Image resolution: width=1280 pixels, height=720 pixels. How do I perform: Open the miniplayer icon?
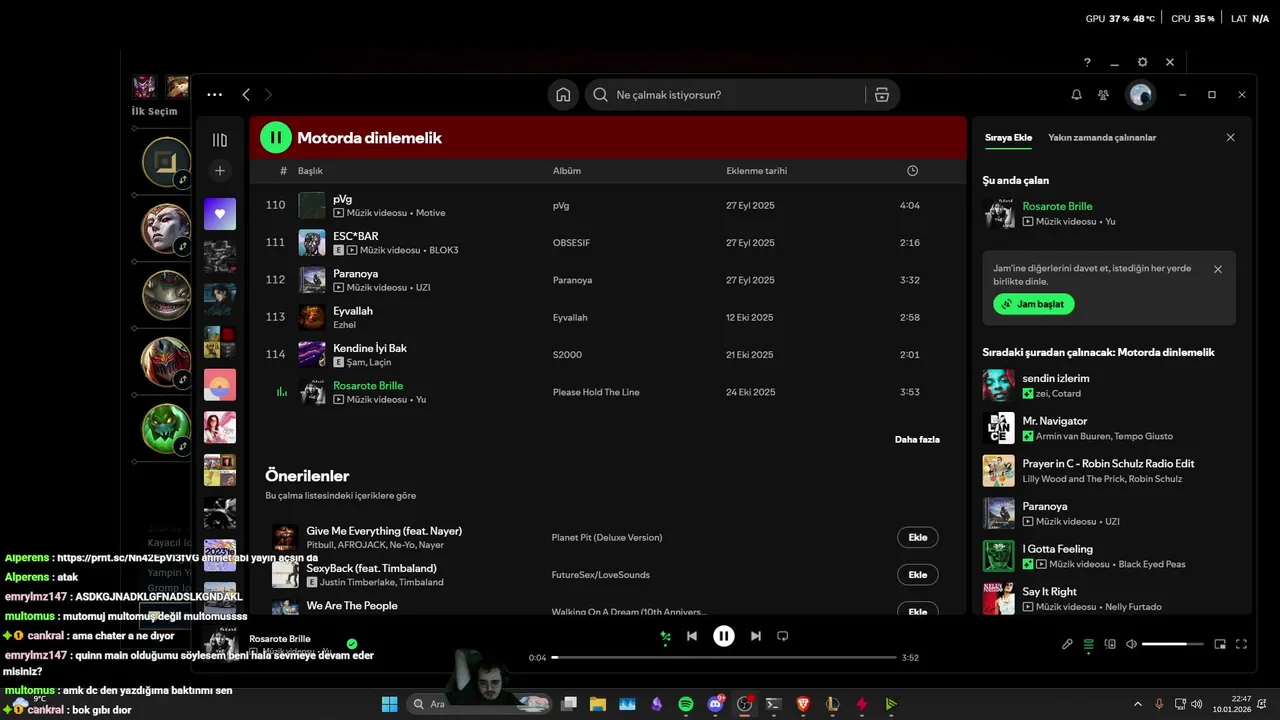(1220, 644)
